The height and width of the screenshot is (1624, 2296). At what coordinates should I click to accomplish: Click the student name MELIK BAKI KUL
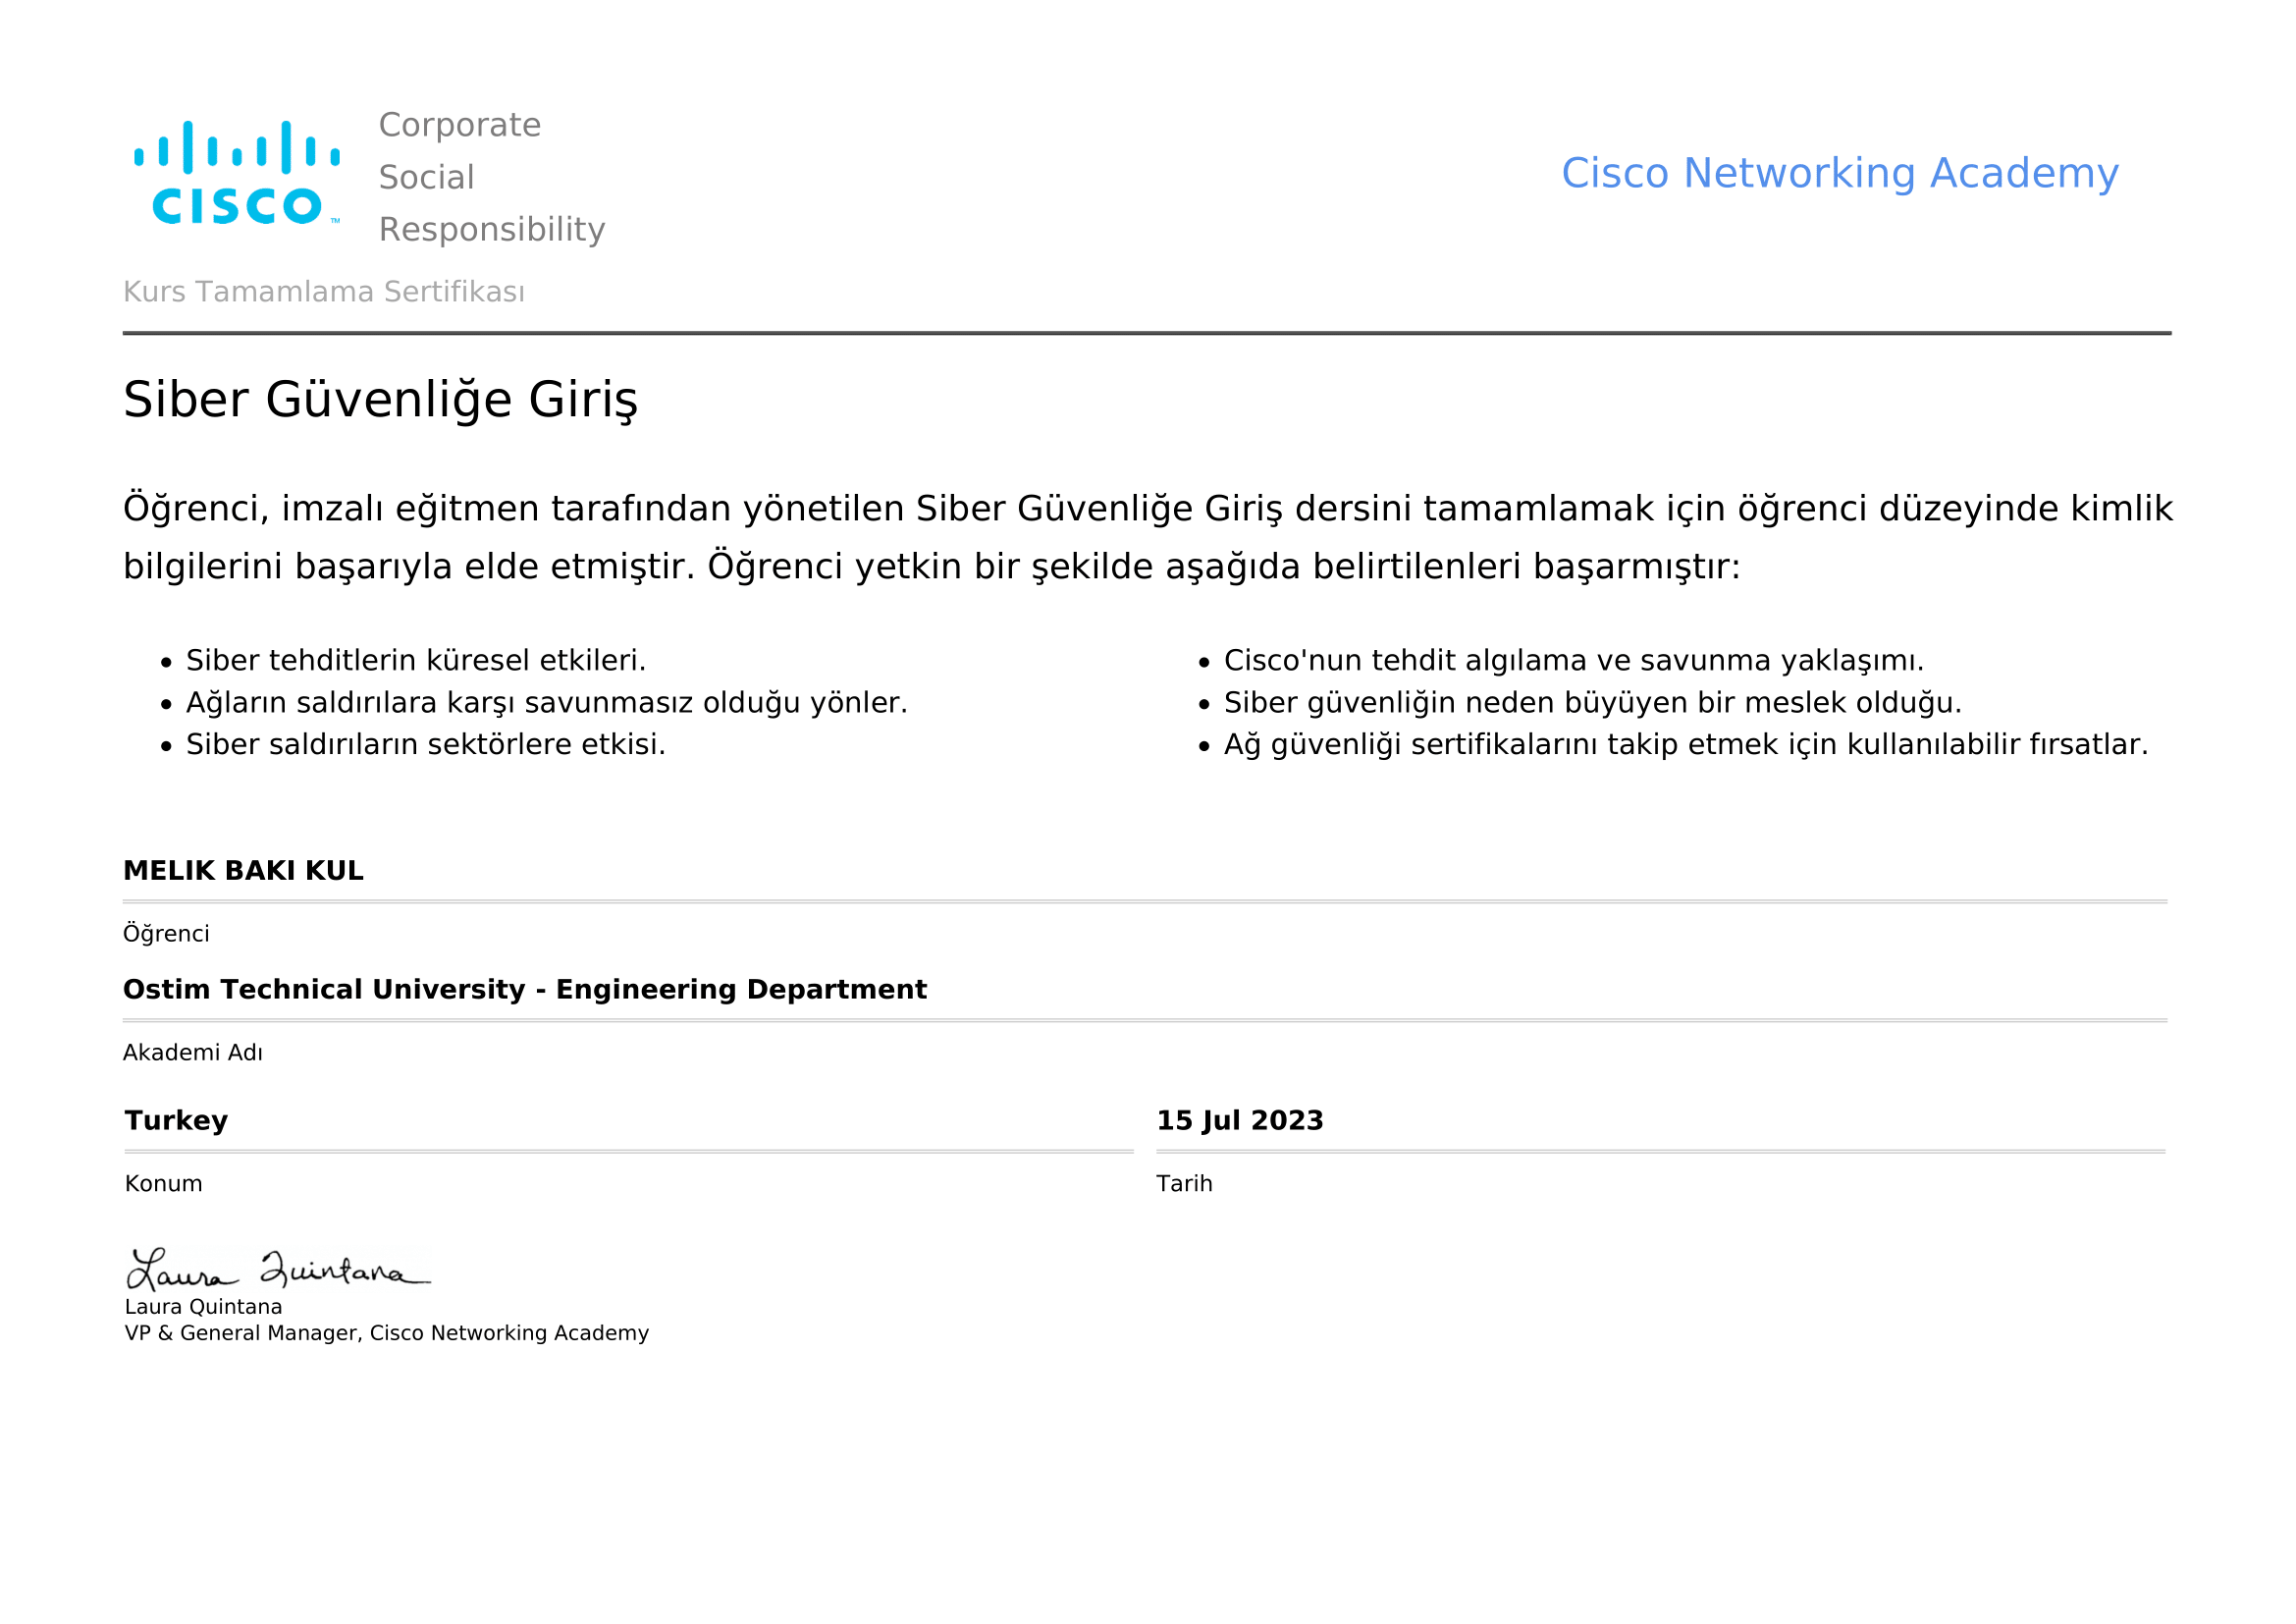pyautogui.click(x=243, y=871)
